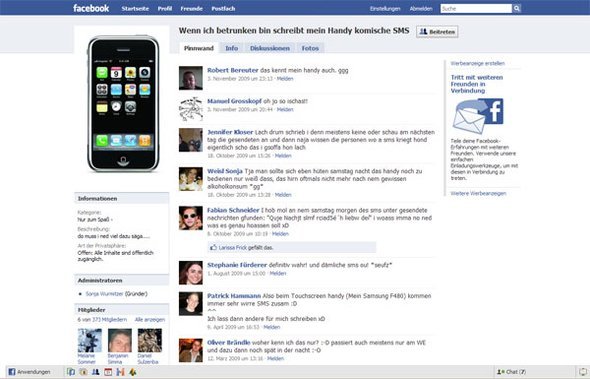Report Robert Bereuter's post via Melden
Screen dimensions: 590x379
pos(285,79)
